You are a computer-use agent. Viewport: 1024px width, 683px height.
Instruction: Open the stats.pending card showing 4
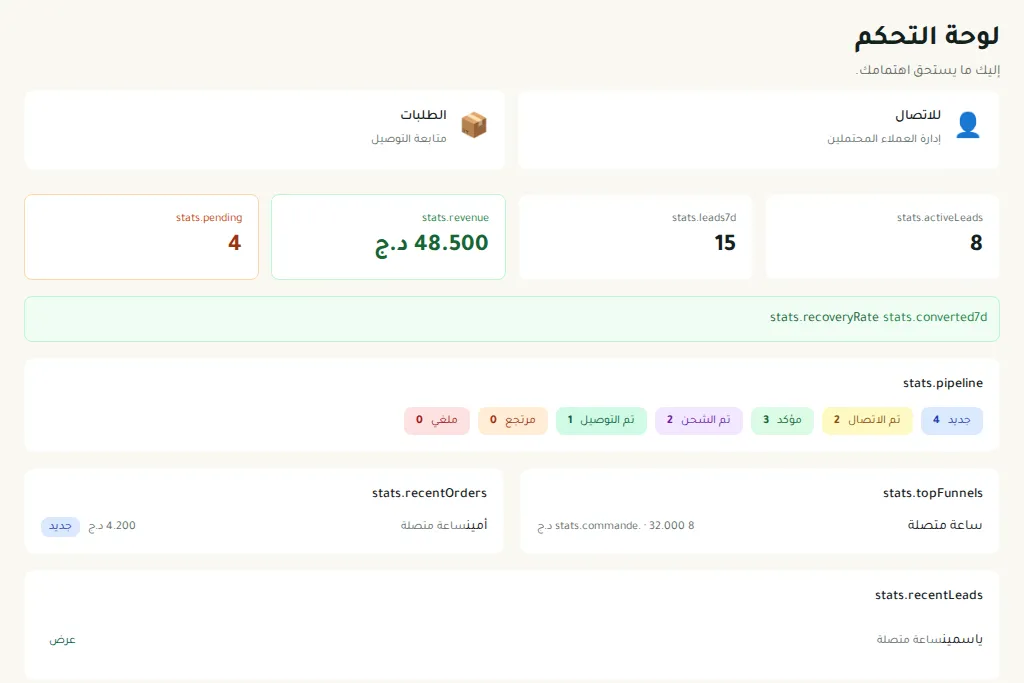[142, 237]
